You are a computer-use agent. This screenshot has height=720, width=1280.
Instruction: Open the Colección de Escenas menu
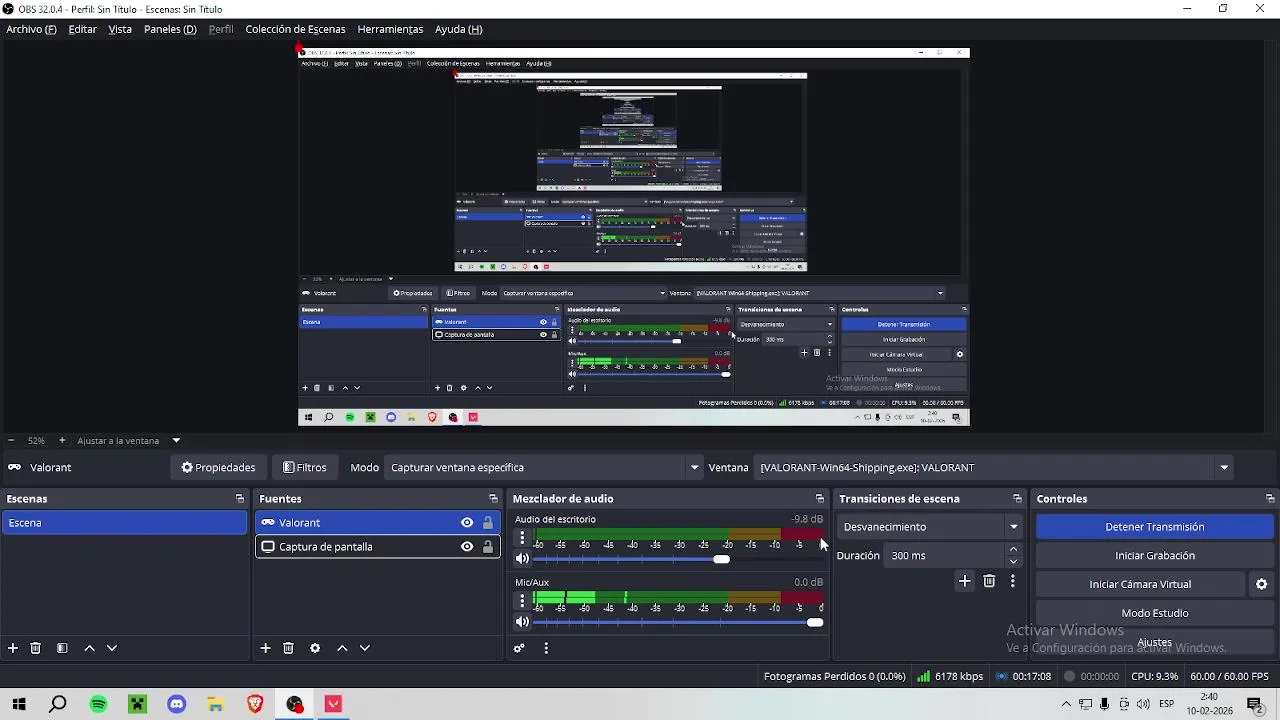click(295, 29)
